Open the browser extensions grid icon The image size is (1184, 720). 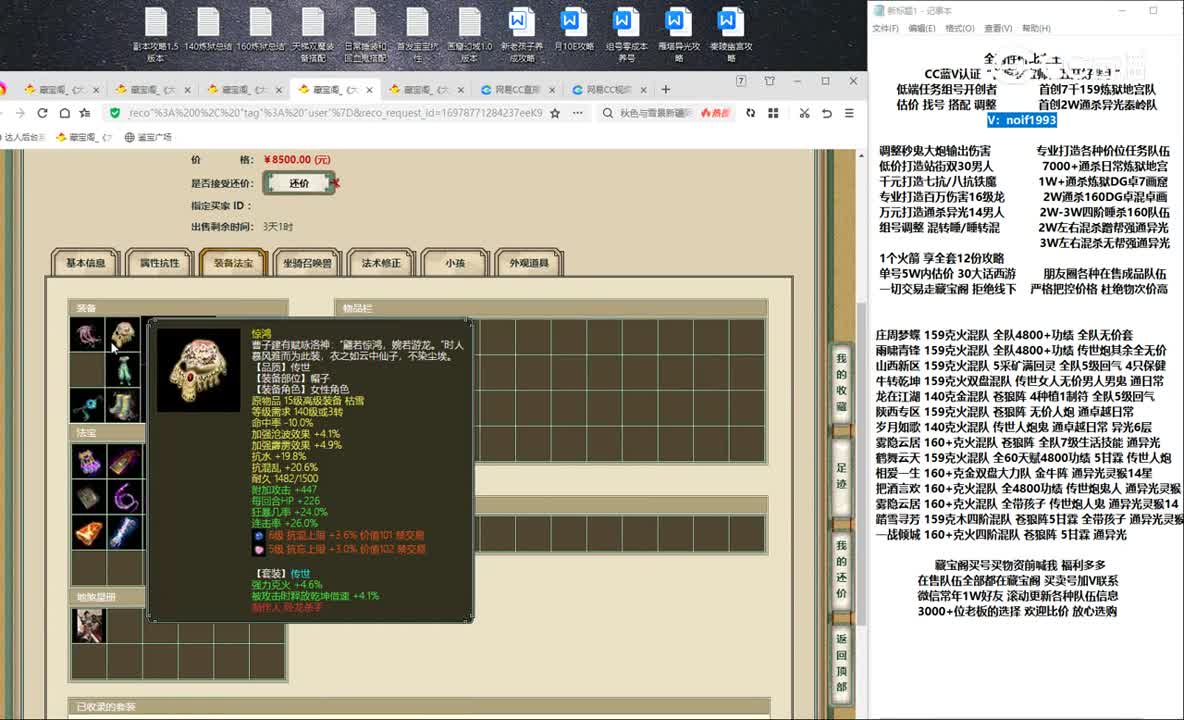click(x=773, y=113)
